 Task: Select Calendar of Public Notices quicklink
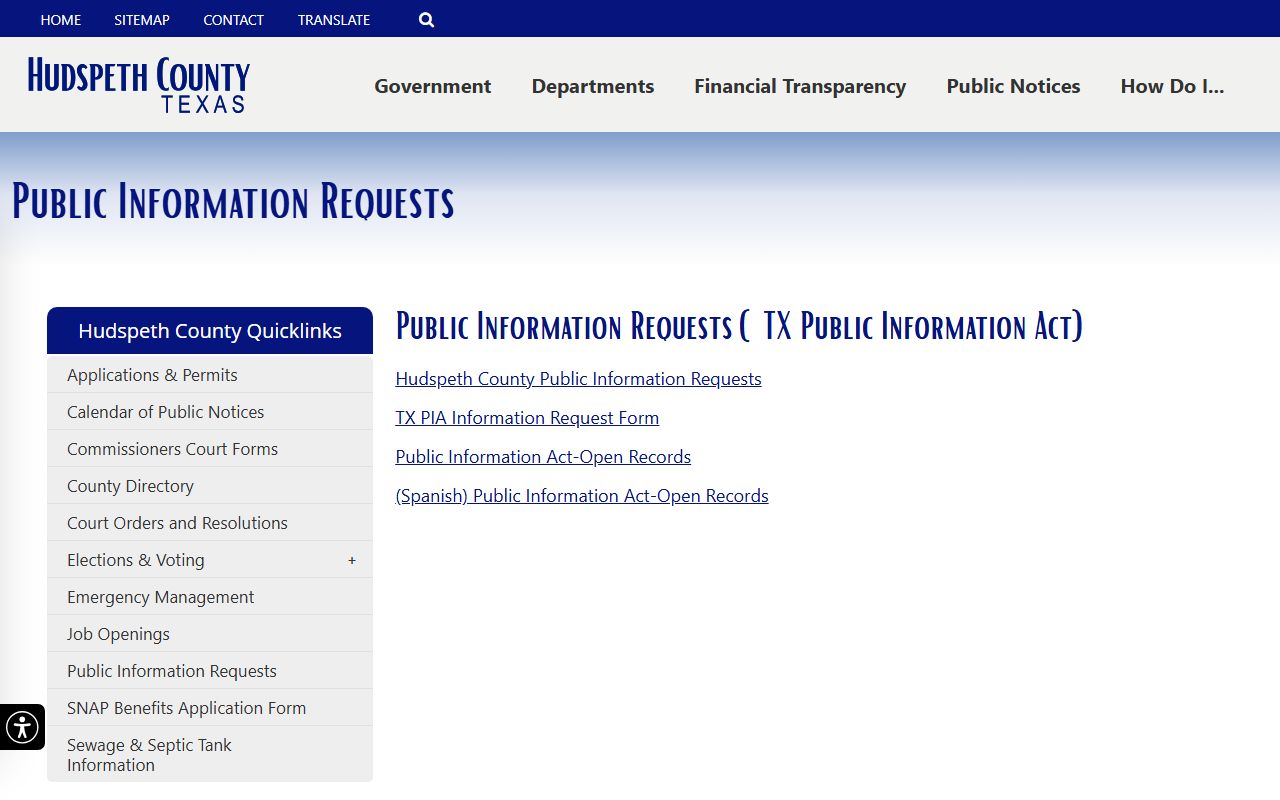[x=210, y=412]
